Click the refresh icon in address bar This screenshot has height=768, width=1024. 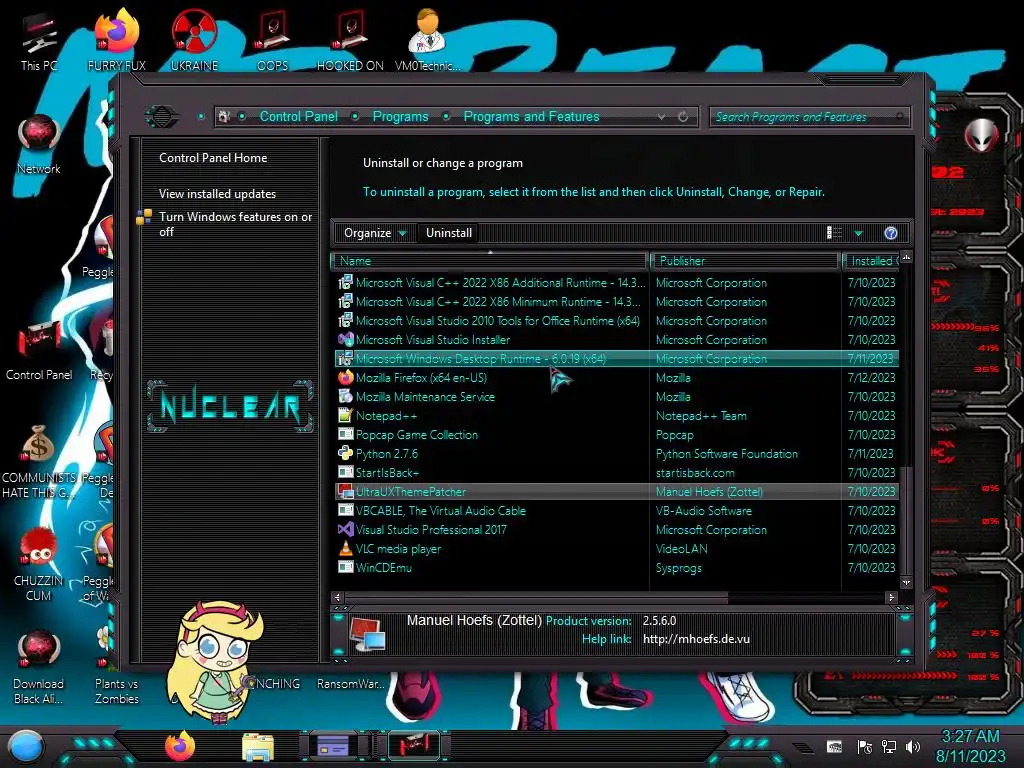point(683,116)
